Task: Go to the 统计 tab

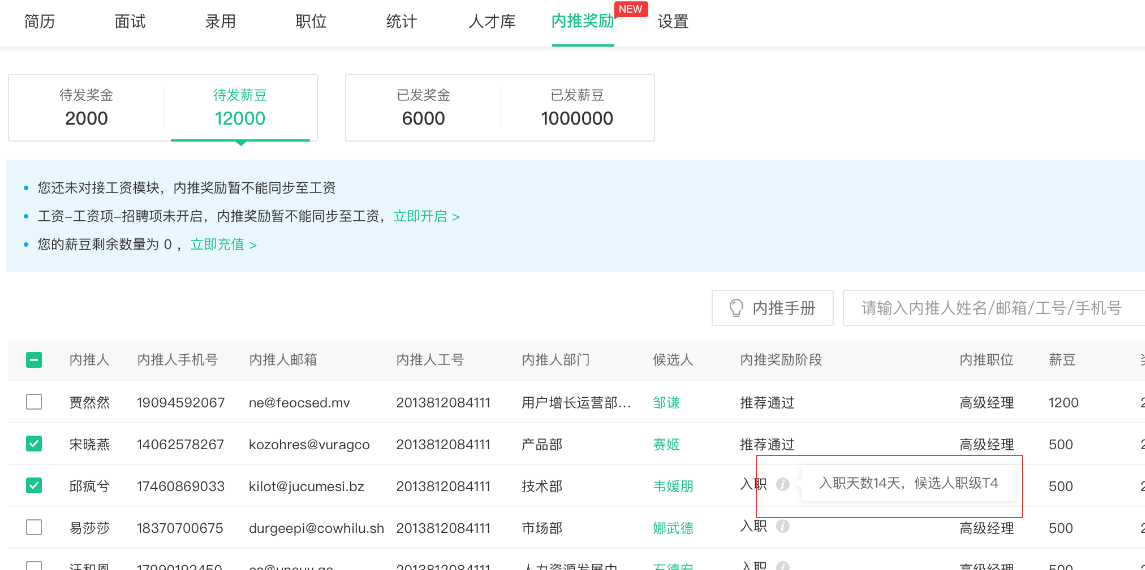Action: [401, 21]
